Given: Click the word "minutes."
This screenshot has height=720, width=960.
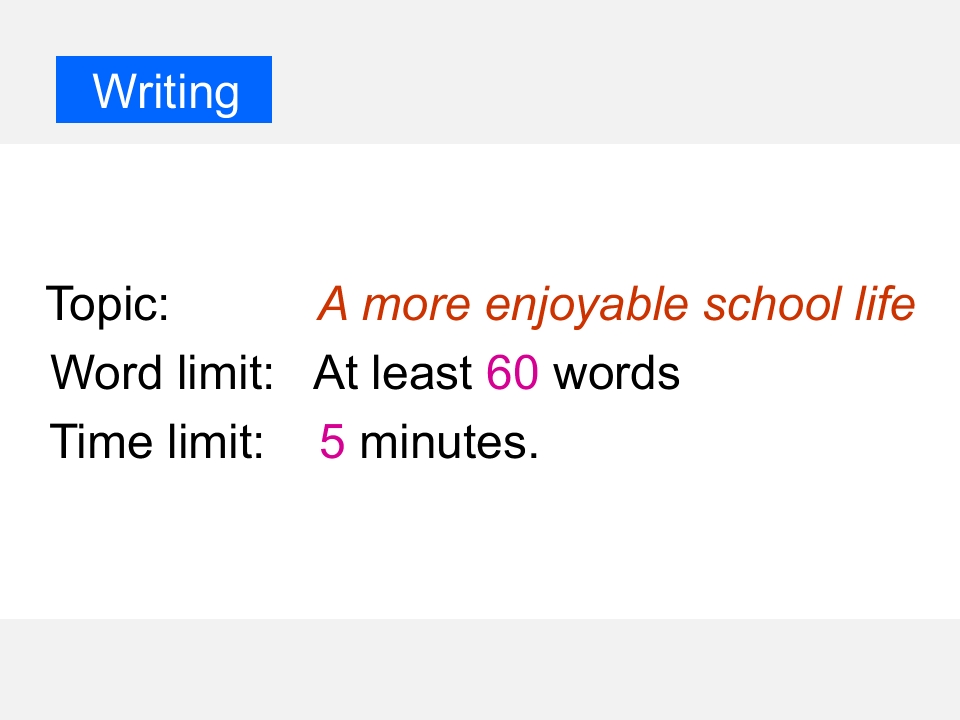Looking at the screenshot, I should coord(449,442).
